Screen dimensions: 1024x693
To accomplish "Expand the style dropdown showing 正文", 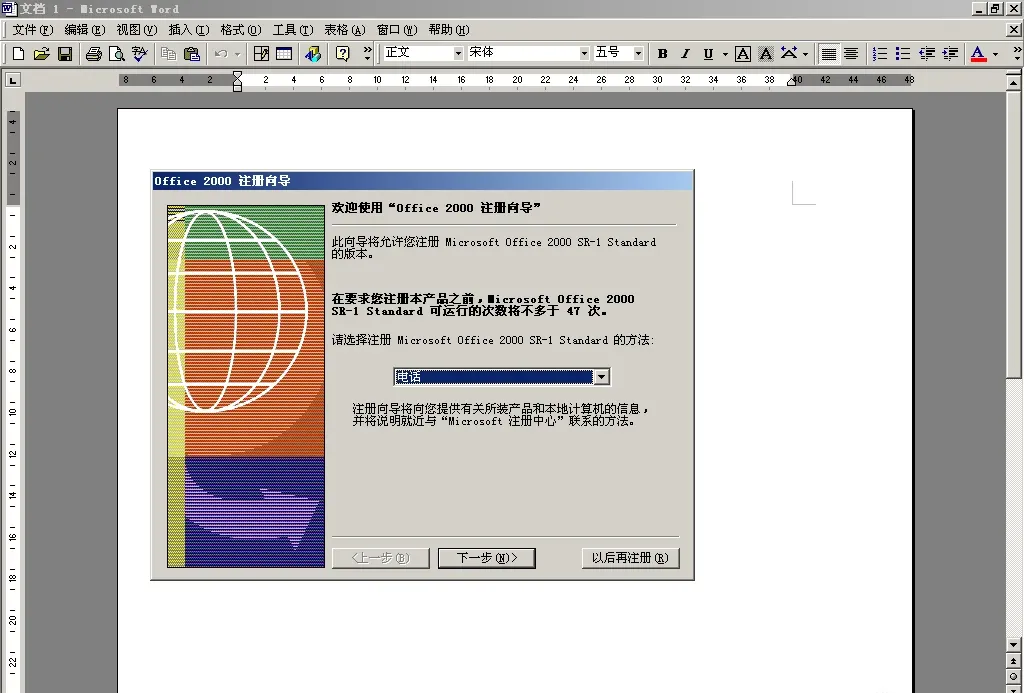I will pyautogui.click(x=458, y=53).
